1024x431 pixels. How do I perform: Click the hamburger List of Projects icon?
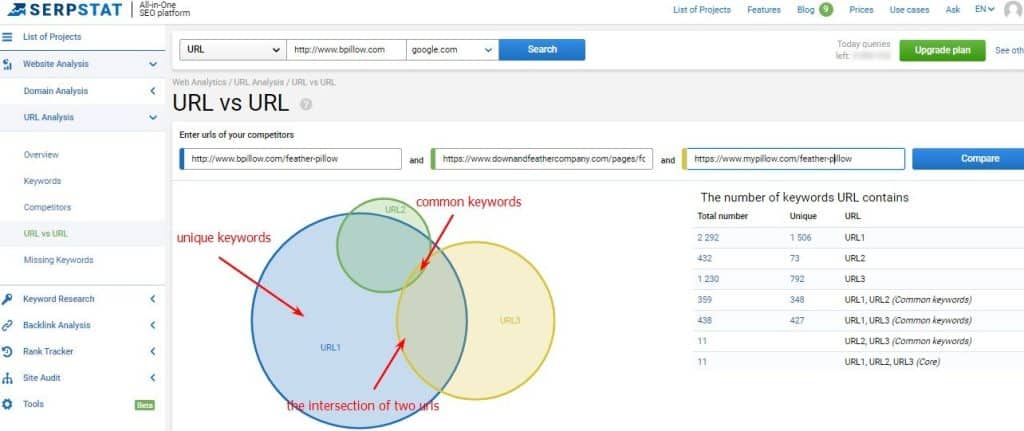coord(8,37)
